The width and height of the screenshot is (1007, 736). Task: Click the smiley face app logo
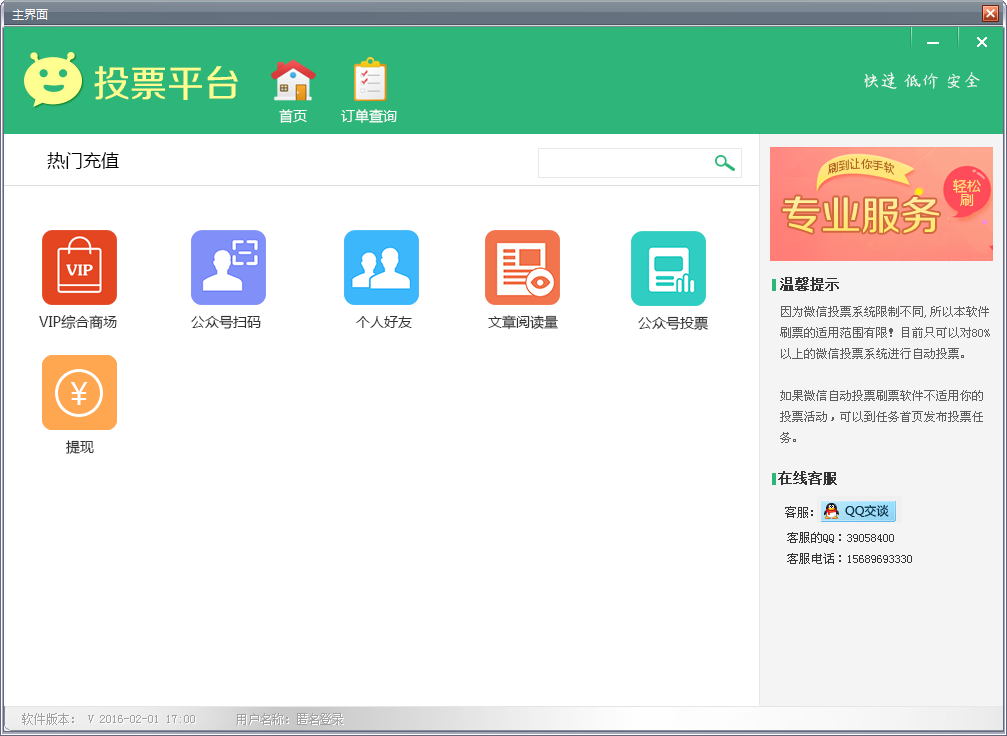[x=53, y=80]
